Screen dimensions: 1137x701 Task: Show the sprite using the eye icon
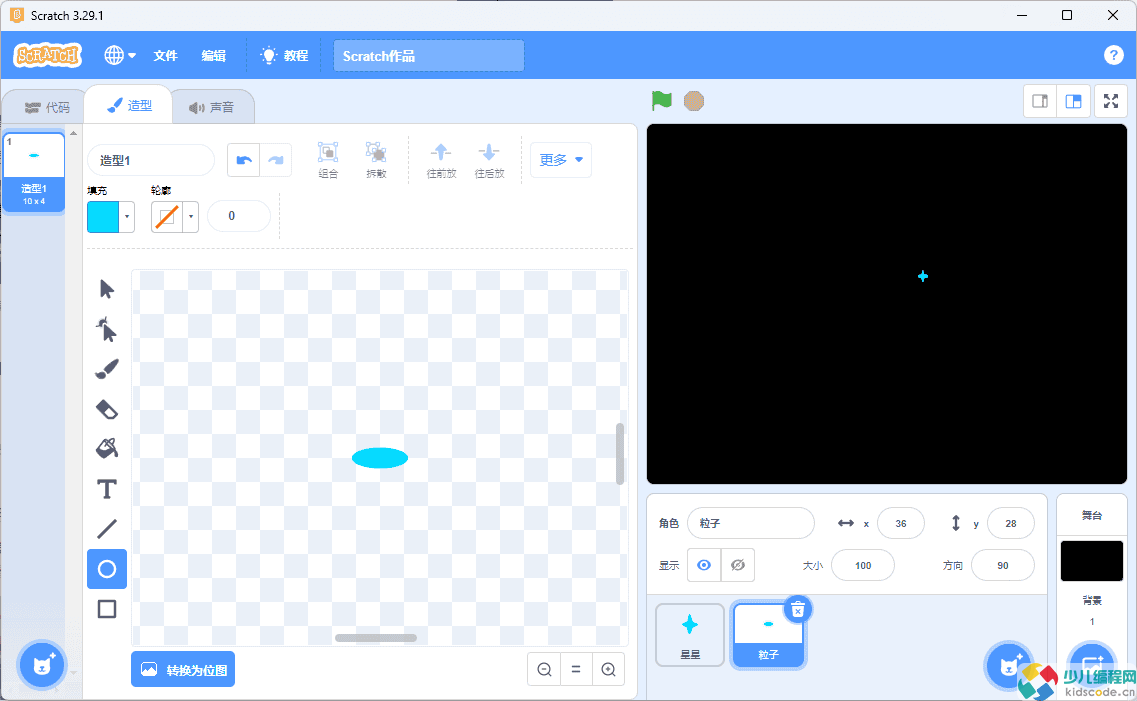pos(704,565)
